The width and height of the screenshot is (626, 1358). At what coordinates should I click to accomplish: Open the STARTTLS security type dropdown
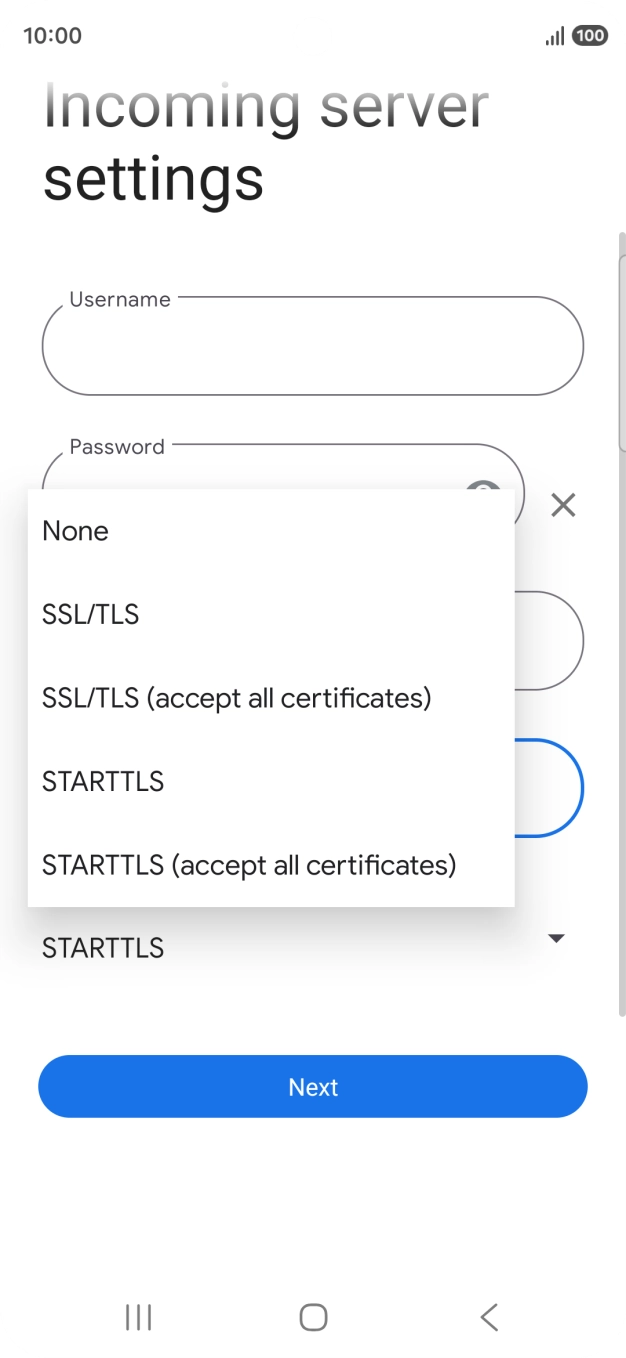point(300,947)
